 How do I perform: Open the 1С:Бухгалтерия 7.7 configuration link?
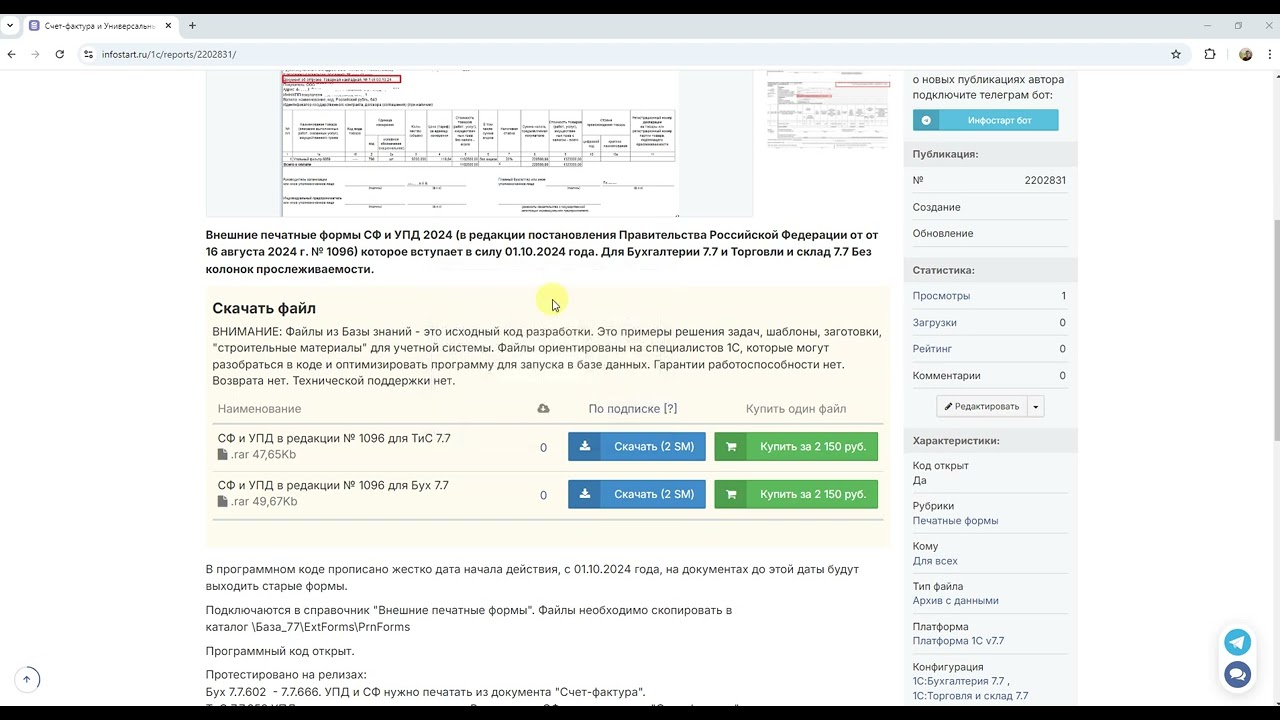959,681
